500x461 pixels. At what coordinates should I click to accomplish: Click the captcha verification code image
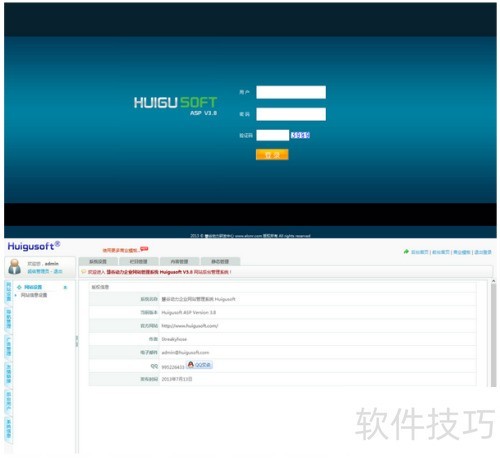coord(300,135)
